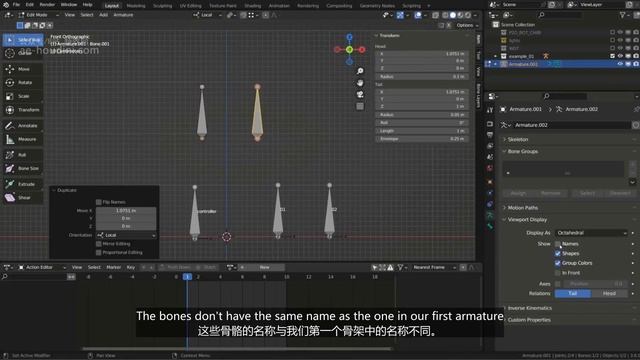Viewport: 640px width, 360px height.
Task: Activate the bone Roll tool
Action: tap(23, 155)
